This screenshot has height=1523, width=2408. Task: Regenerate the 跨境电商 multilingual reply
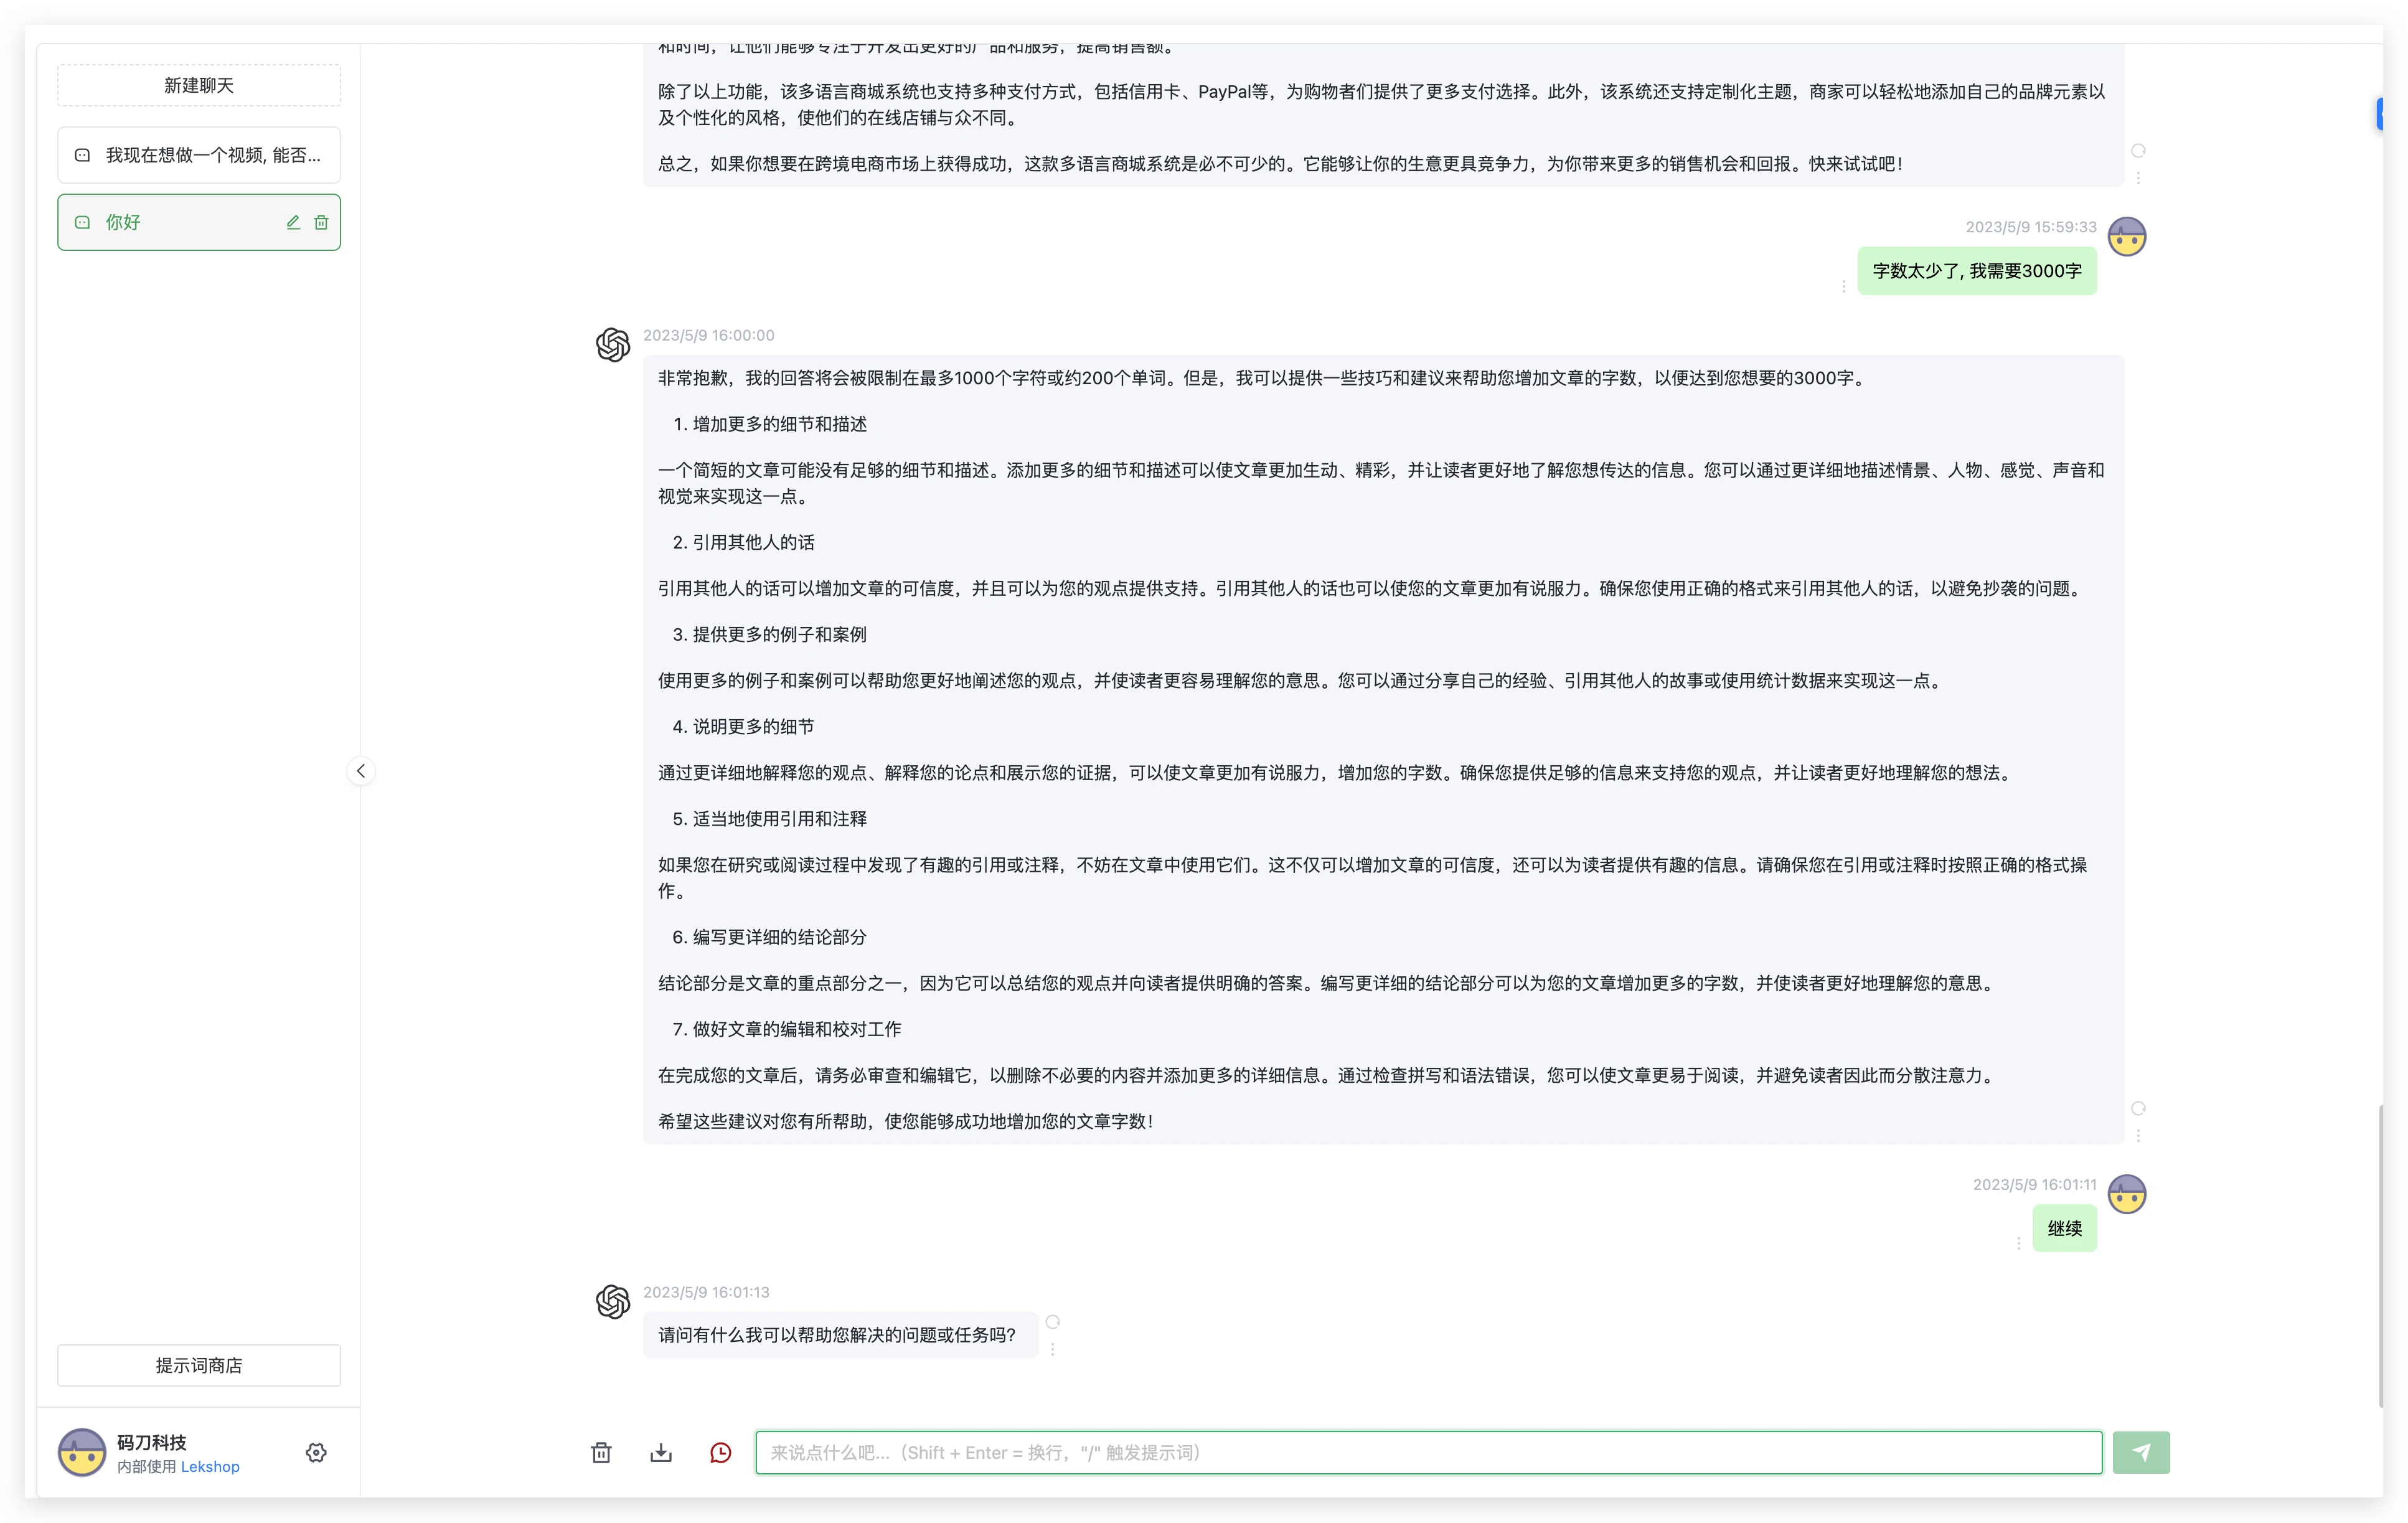point(2138,151)
